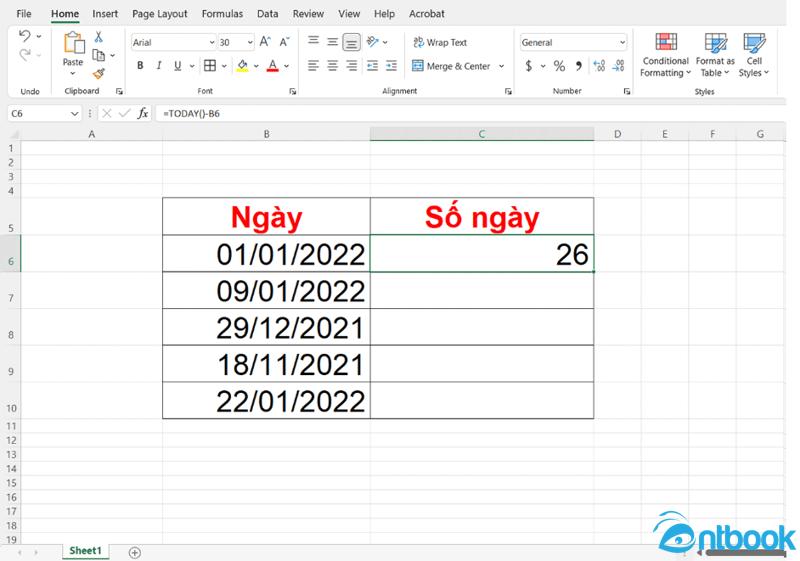Image resolution: width=800 pixels, height=561 pixels.
Task: Align text left
Action: coord(313,66)
